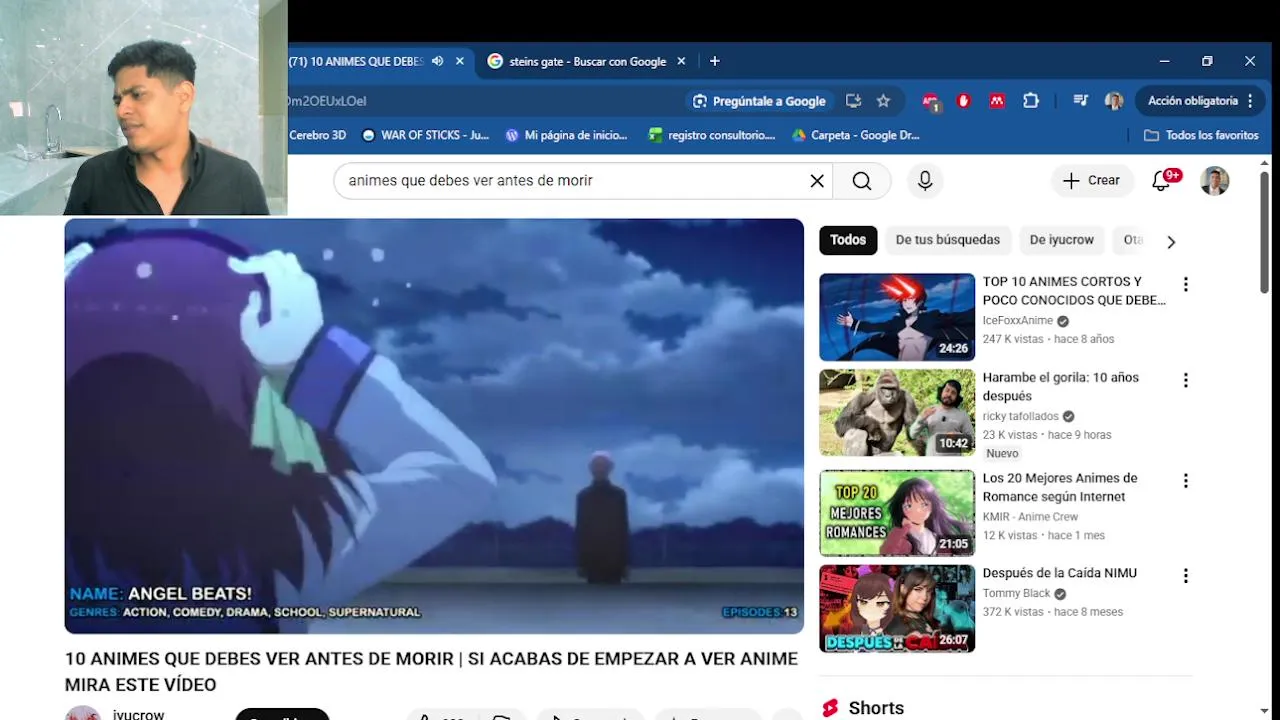Image resolution: width=1280 pixels, height=720 pixels.
Task: Select the De iyucrow chip
Action: pyautogui.click(x=1061, y=240)
